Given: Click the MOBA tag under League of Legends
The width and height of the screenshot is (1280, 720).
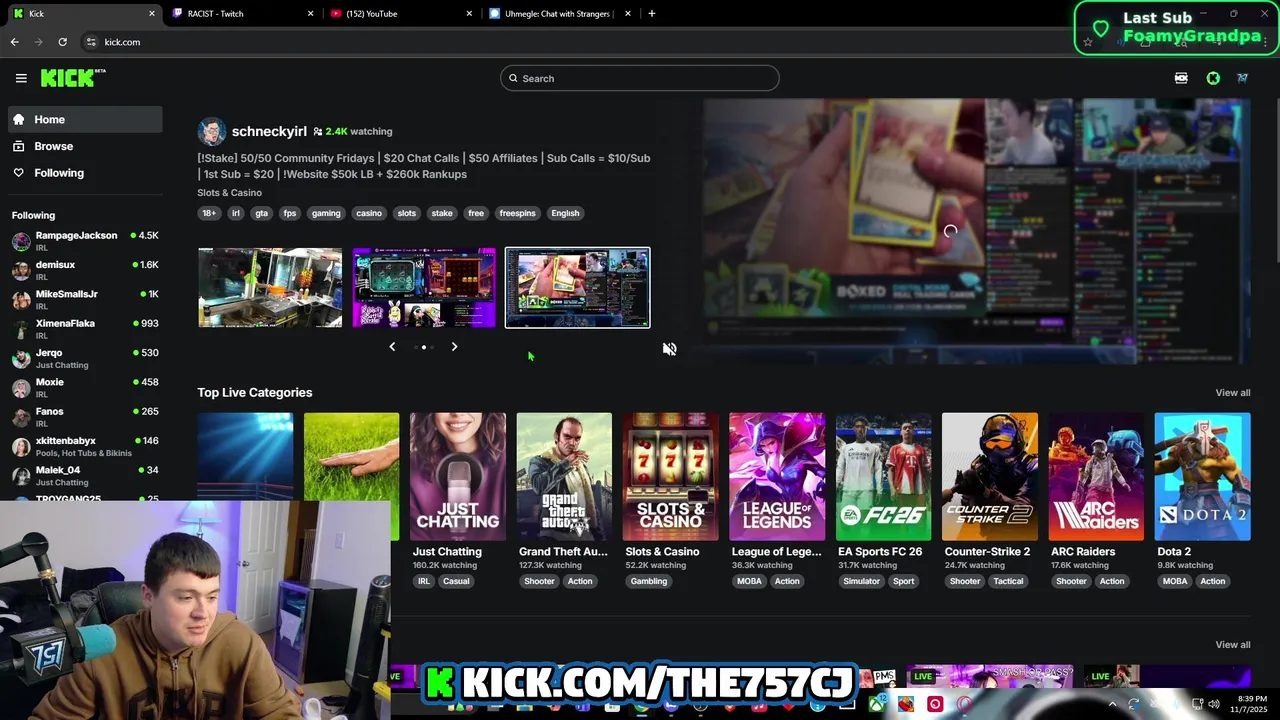Looking at the screenshot, I should click(x=748, y=581).
